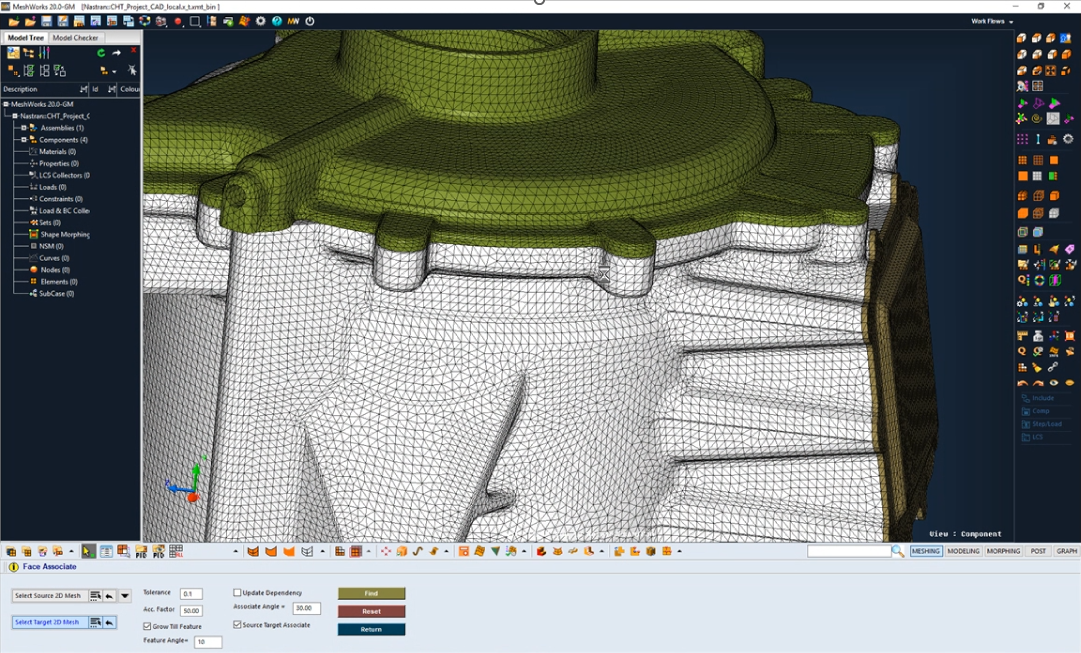Click the green refresh icon in Model Tree
1081x653 pixels.
coord(101,53)
